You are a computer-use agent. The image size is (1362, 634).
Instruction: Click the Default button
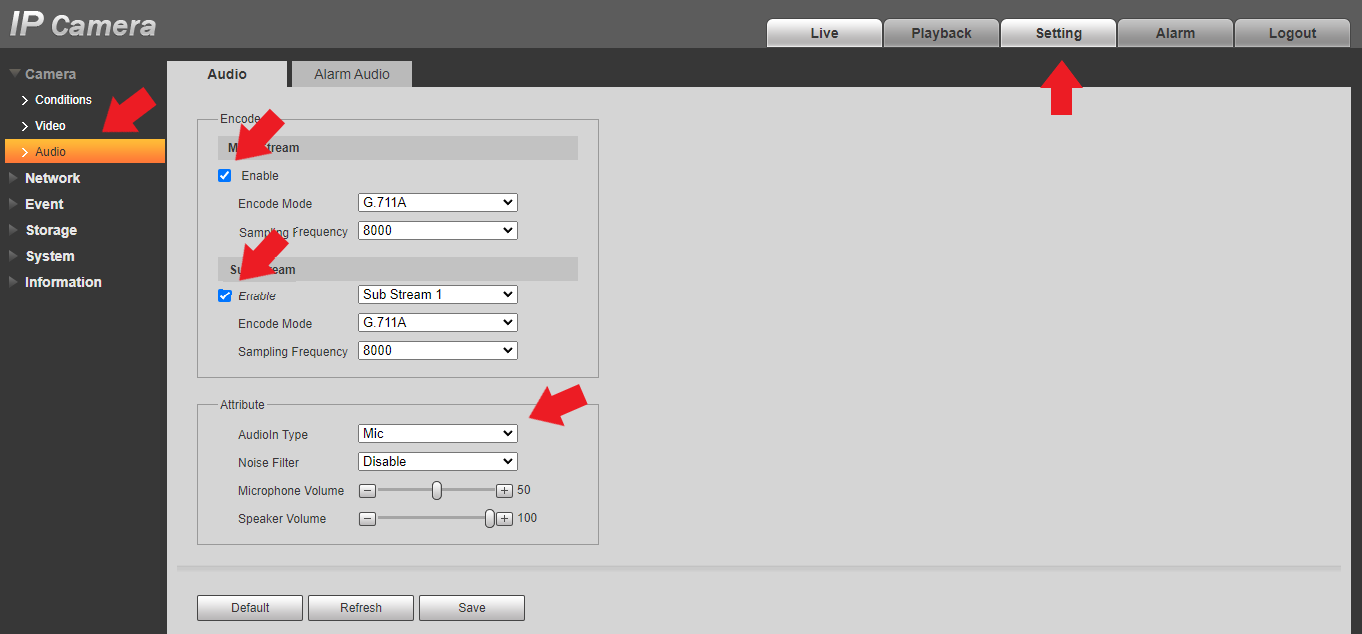pyautogui.click(x=250, y=608)
